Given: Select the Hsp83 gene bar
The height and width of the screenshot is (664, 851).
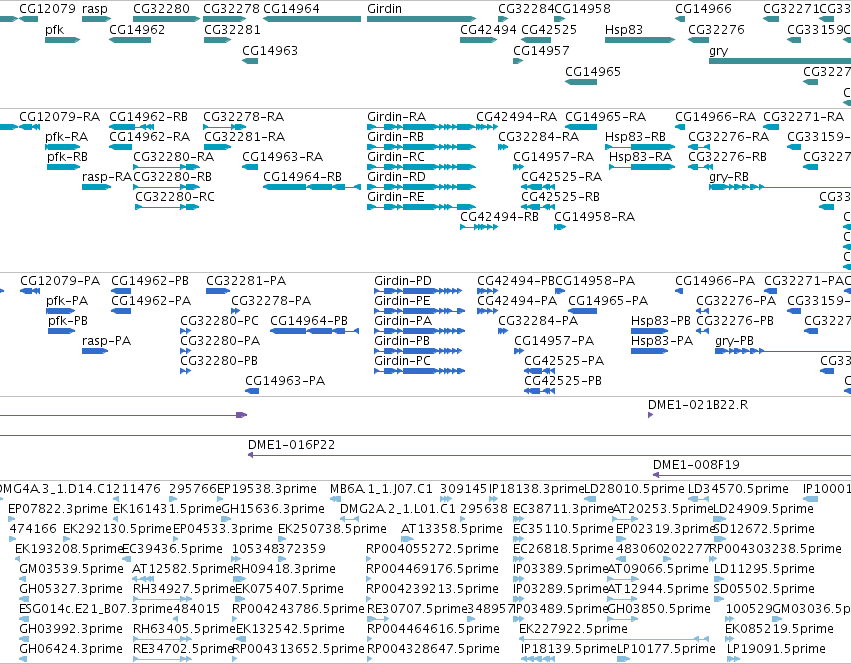Looking at the screenshot, I should pyautogui.click(x=640, y=40).
